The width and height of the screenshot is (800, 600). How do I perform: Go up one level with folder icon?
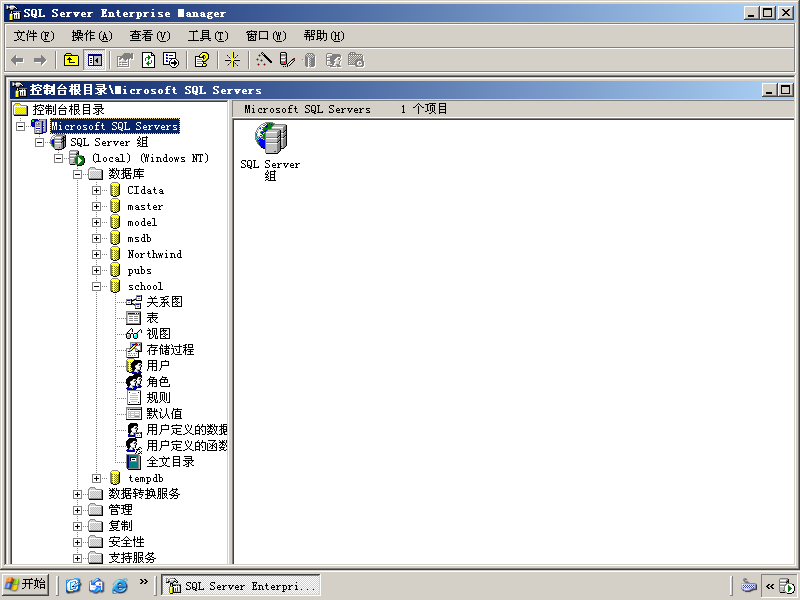pyautogui.click(x=71, y=60)
